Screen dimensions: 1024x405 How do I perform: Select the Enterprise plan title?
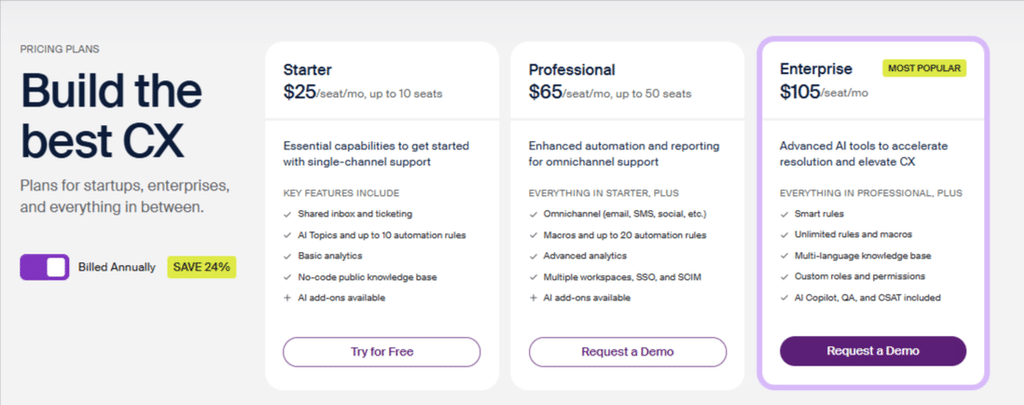816,69
